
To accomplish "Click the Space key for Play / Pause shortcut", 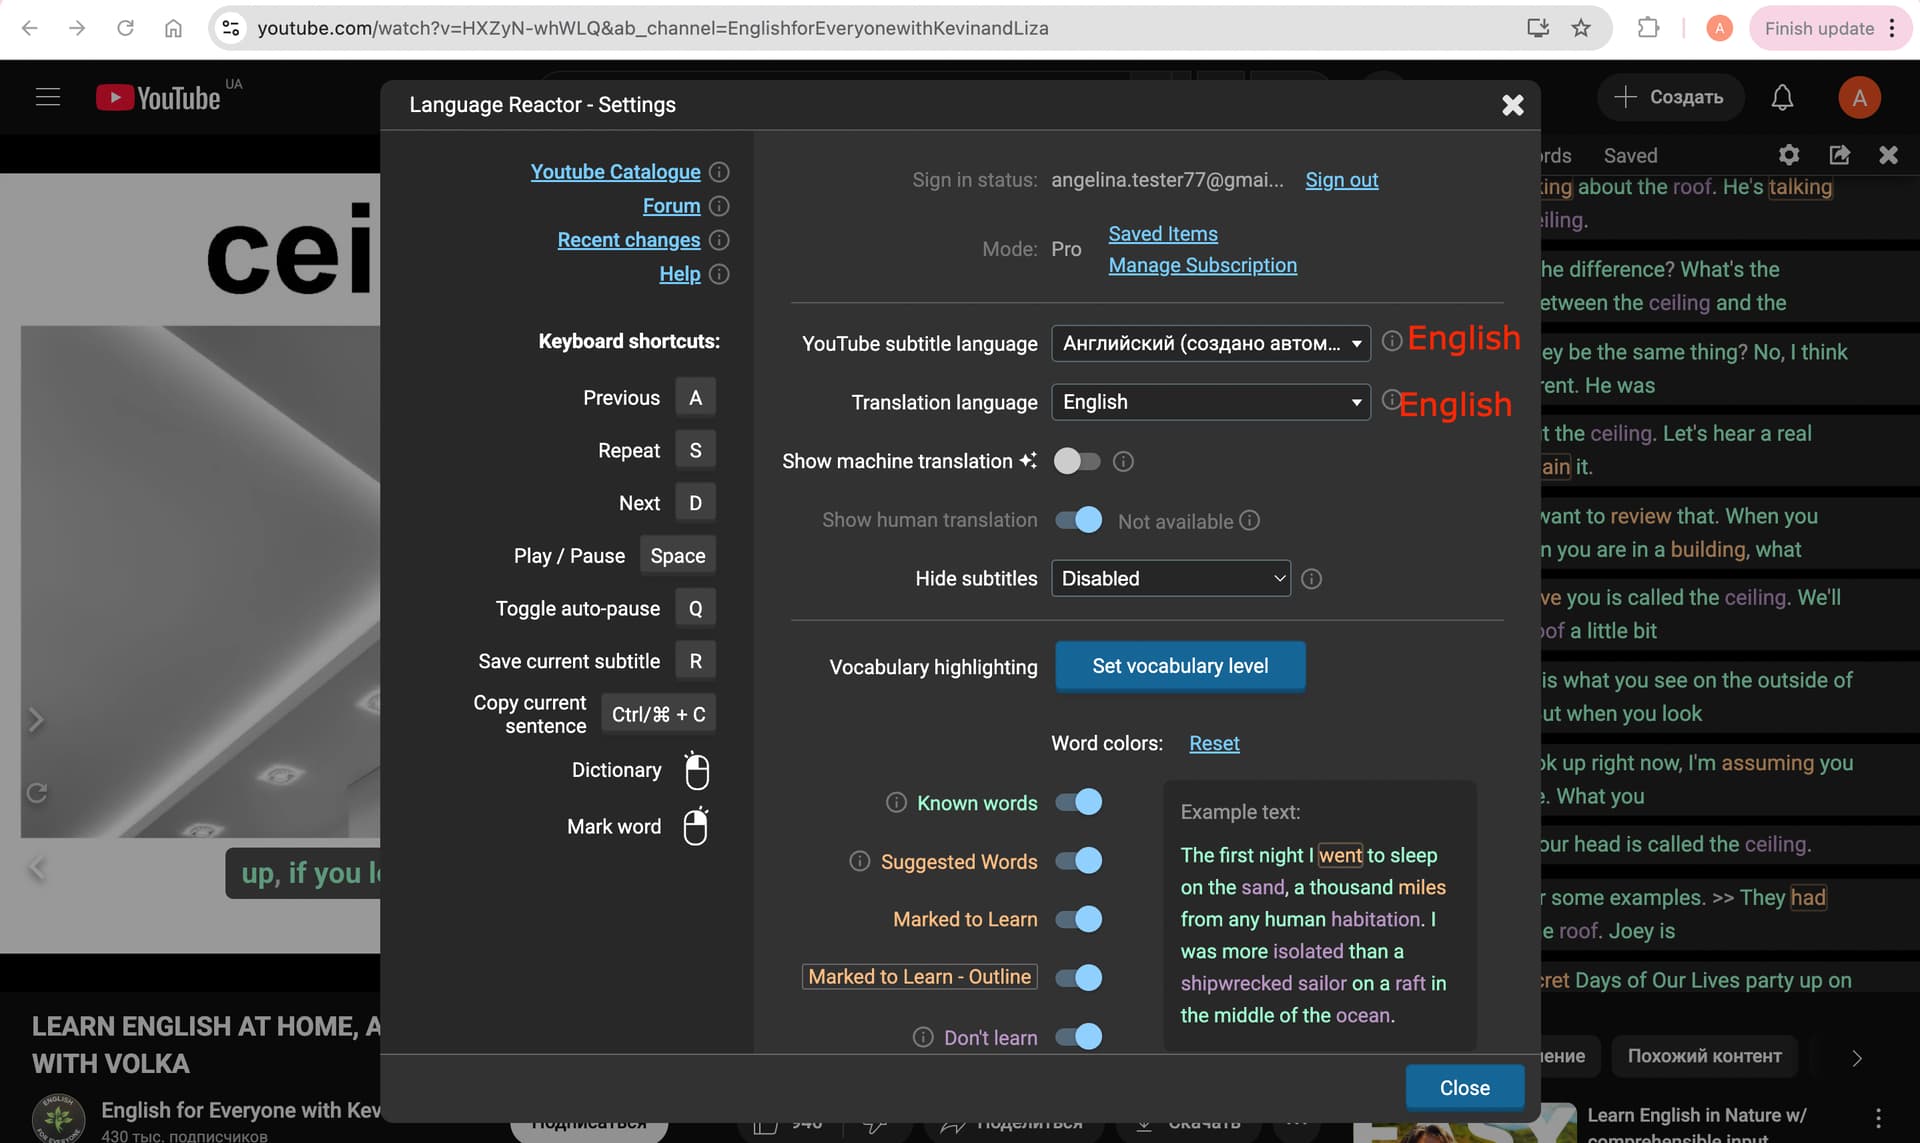I will click(x=677, y=556).
